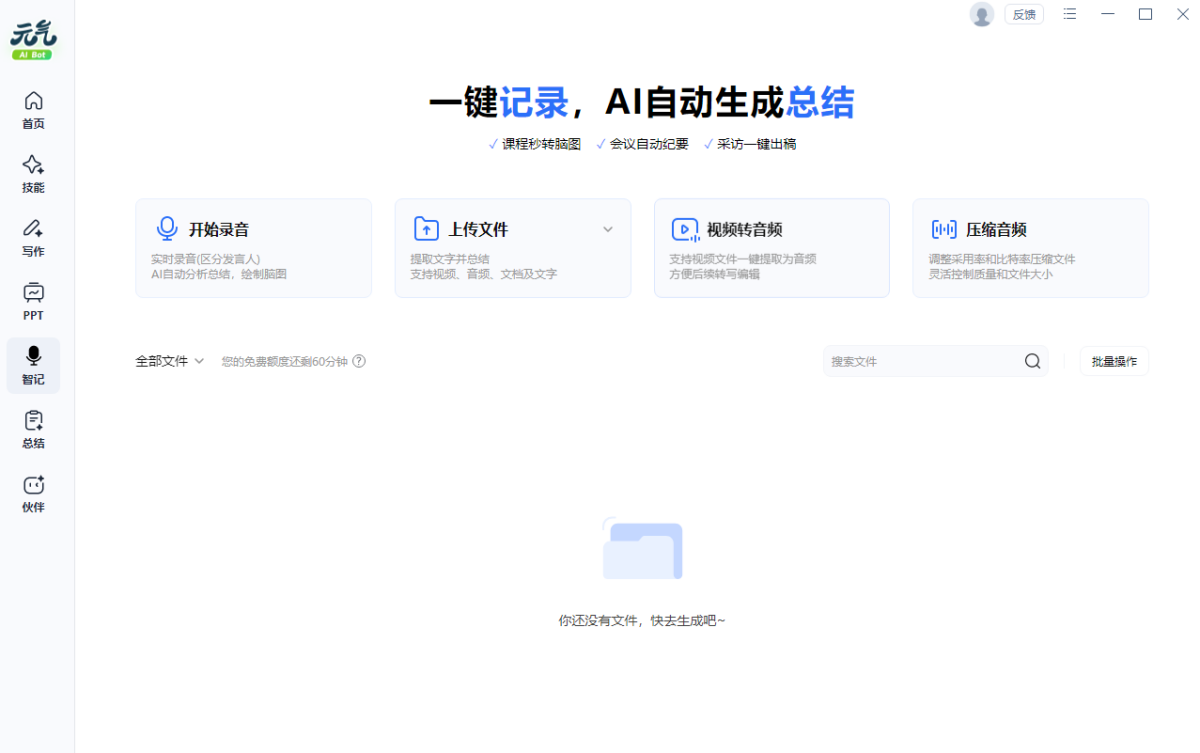点击顶部的元气AI Bot标志
The image size is (1200, 753).
click(33, 37)
